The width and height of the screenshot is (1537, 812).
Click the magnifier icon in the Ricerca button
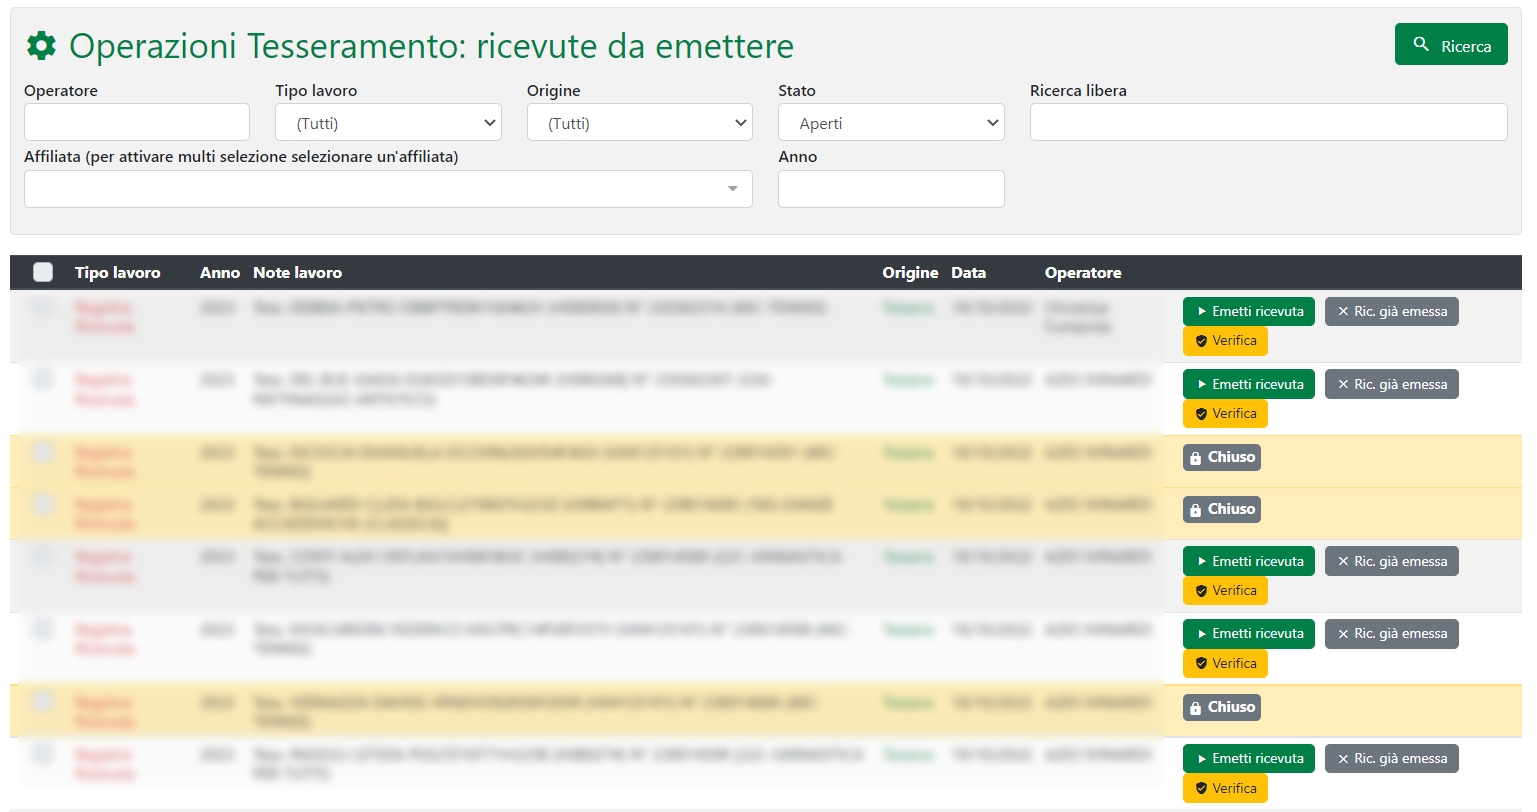(x=1421, y=45)
